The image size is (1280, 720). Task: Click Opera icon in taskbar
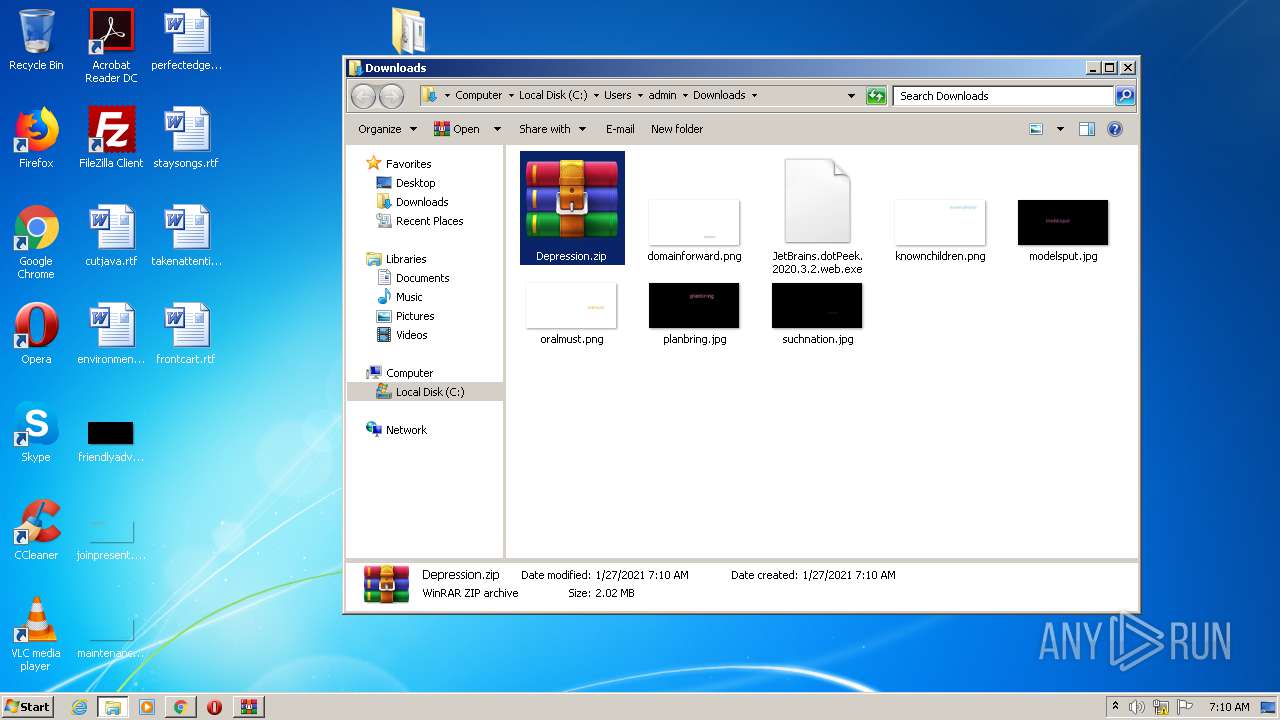pos(214,707)
